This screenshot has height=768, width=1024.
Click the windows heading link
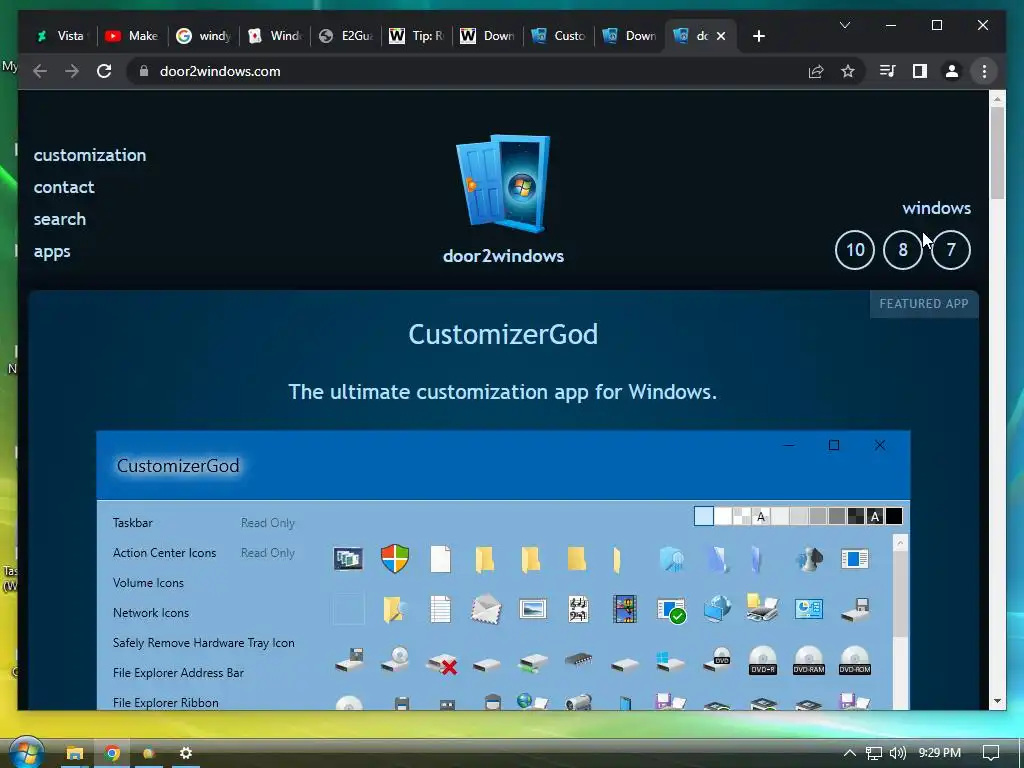coord(936,208)
